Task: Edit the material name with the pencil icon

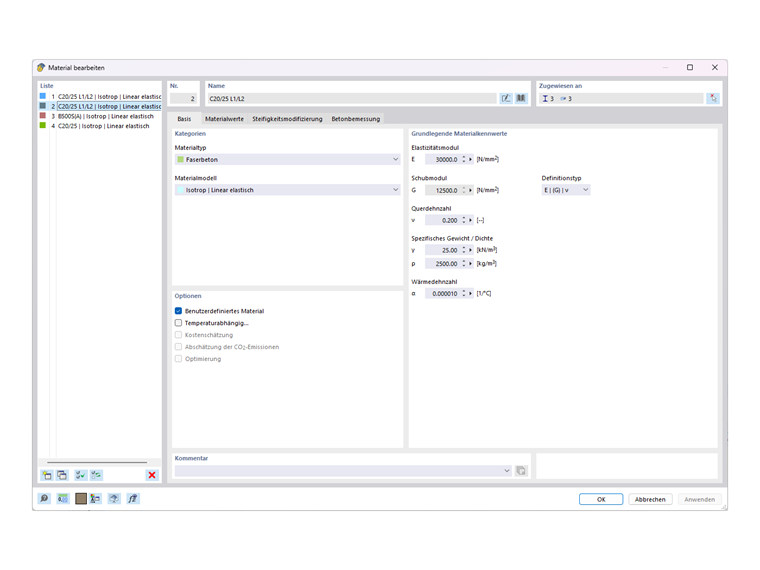Action: (506, 98)
